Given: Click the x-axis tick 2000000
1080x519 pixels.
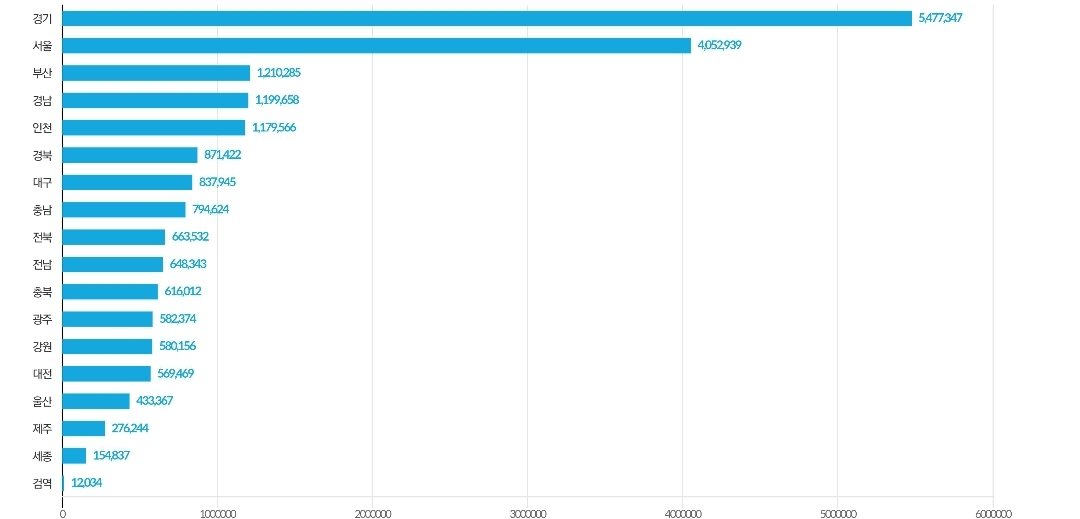Looking at the screenshot, I should point(373,513).
